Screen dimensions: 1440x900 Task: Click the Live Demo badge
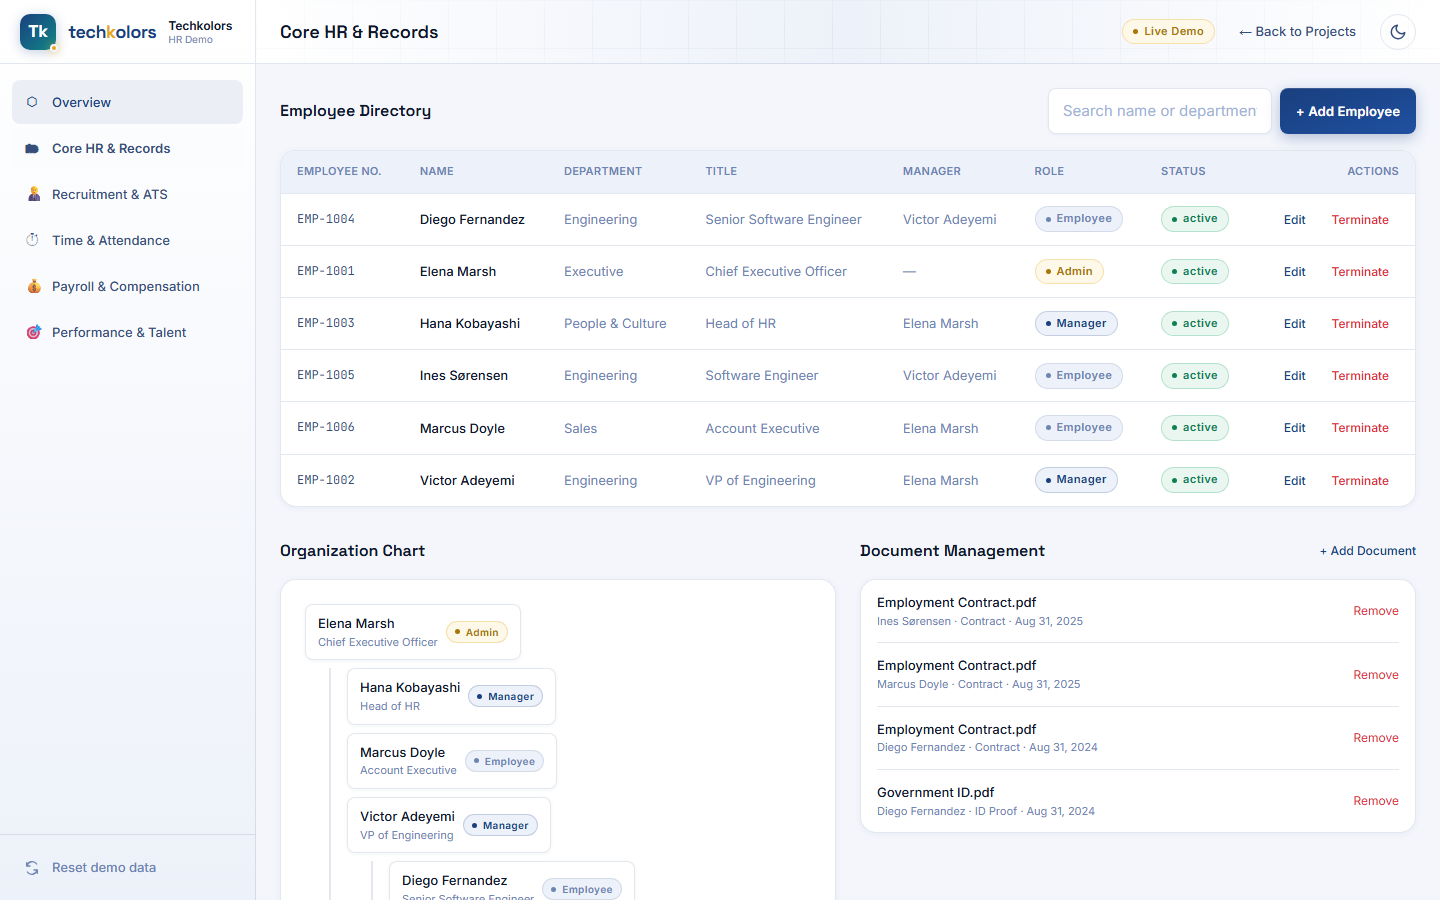(x=1168, y=32)
